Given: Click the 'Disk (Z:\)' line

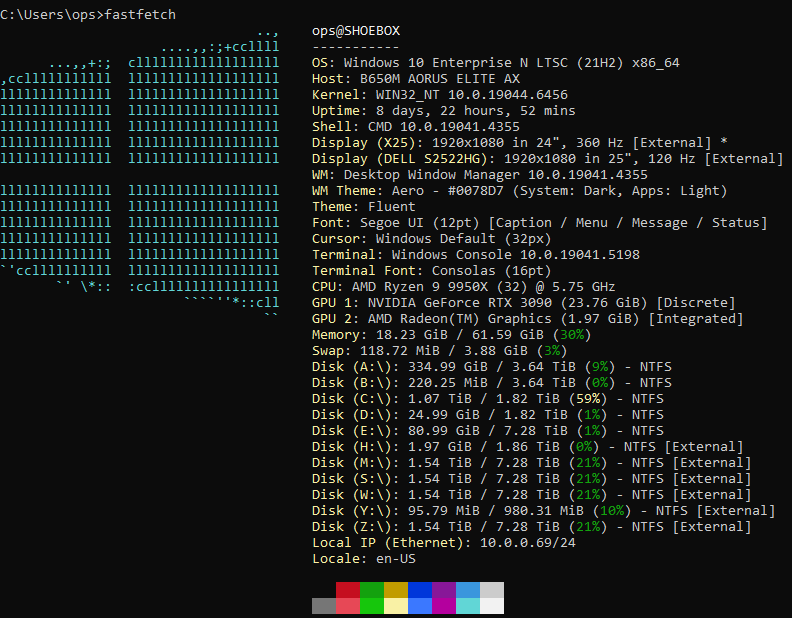Looking at the screenshot, I should 532,527.
